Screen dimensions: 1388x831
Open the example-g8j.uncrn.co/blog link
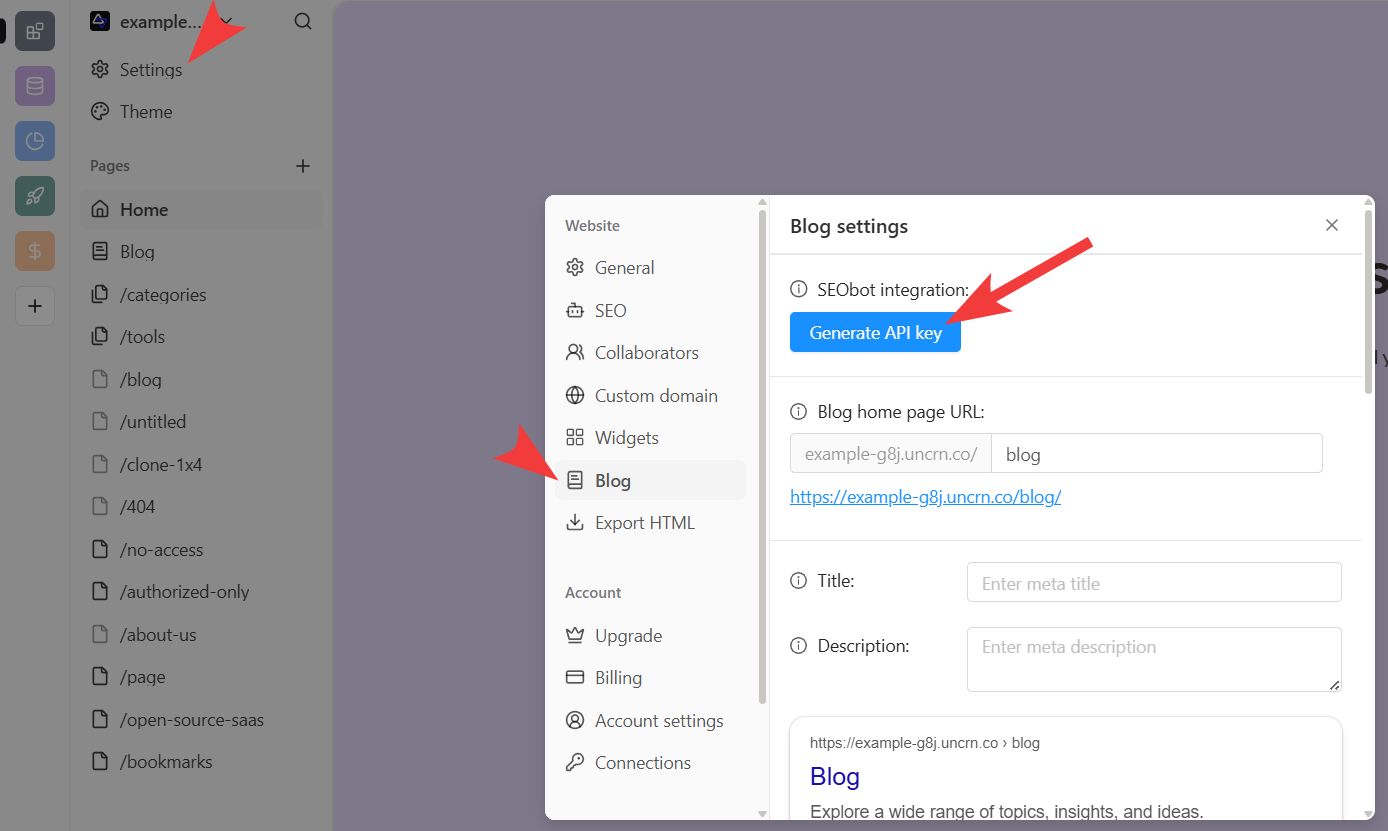[x=925, y=497]
